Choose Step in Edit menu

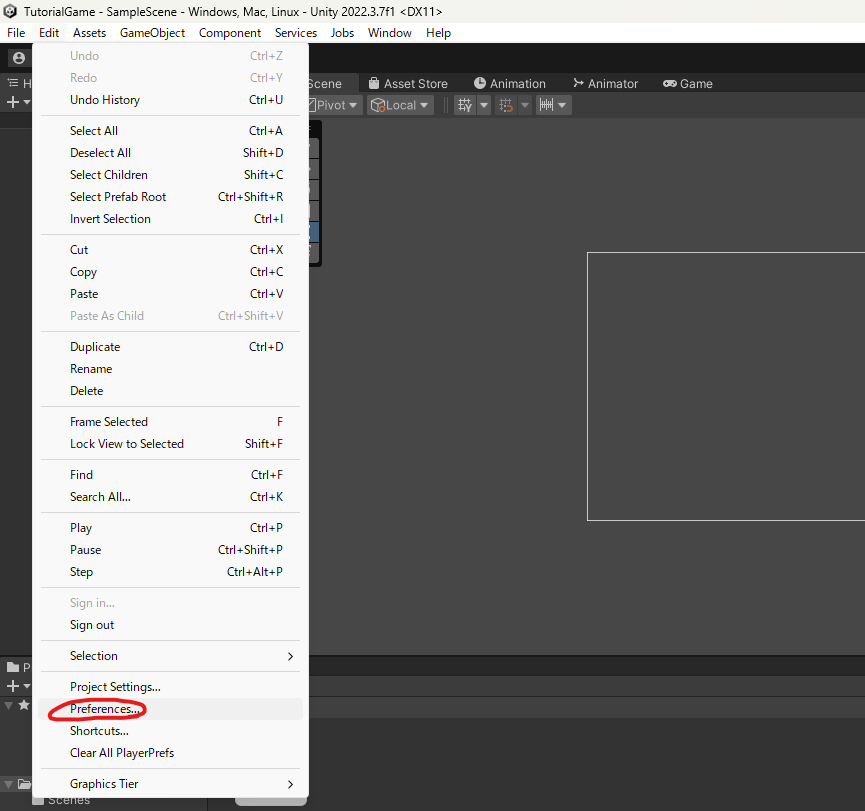[170, 572]
